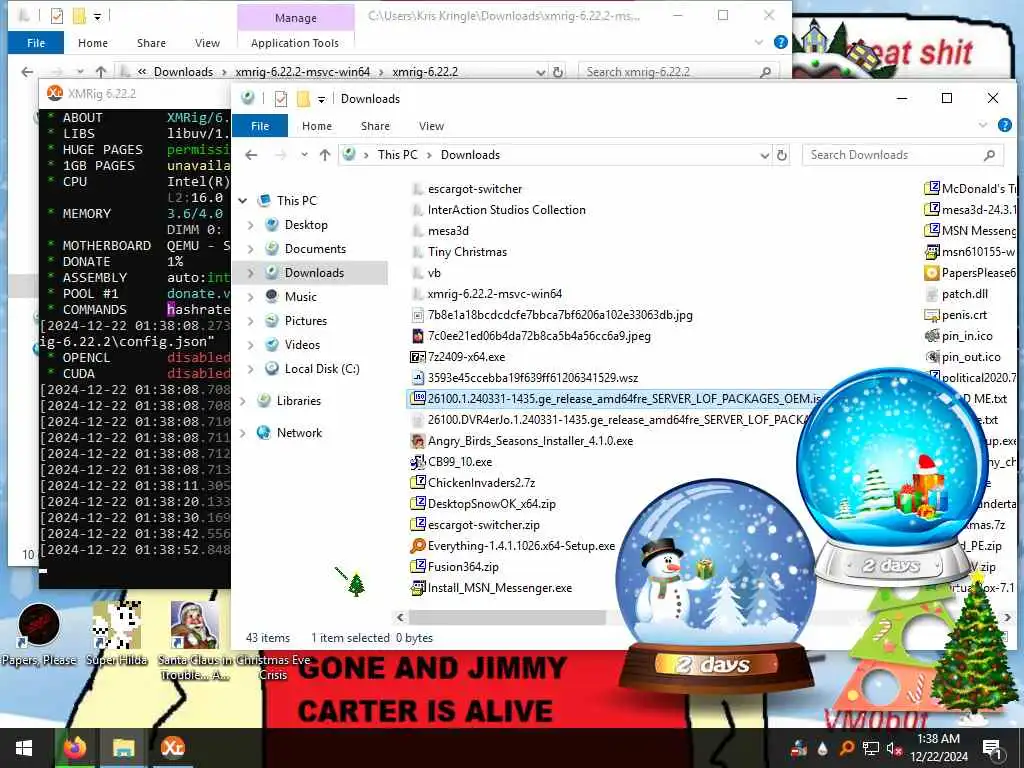Open recent locations dropdown in Downloads

pos(304,155)
